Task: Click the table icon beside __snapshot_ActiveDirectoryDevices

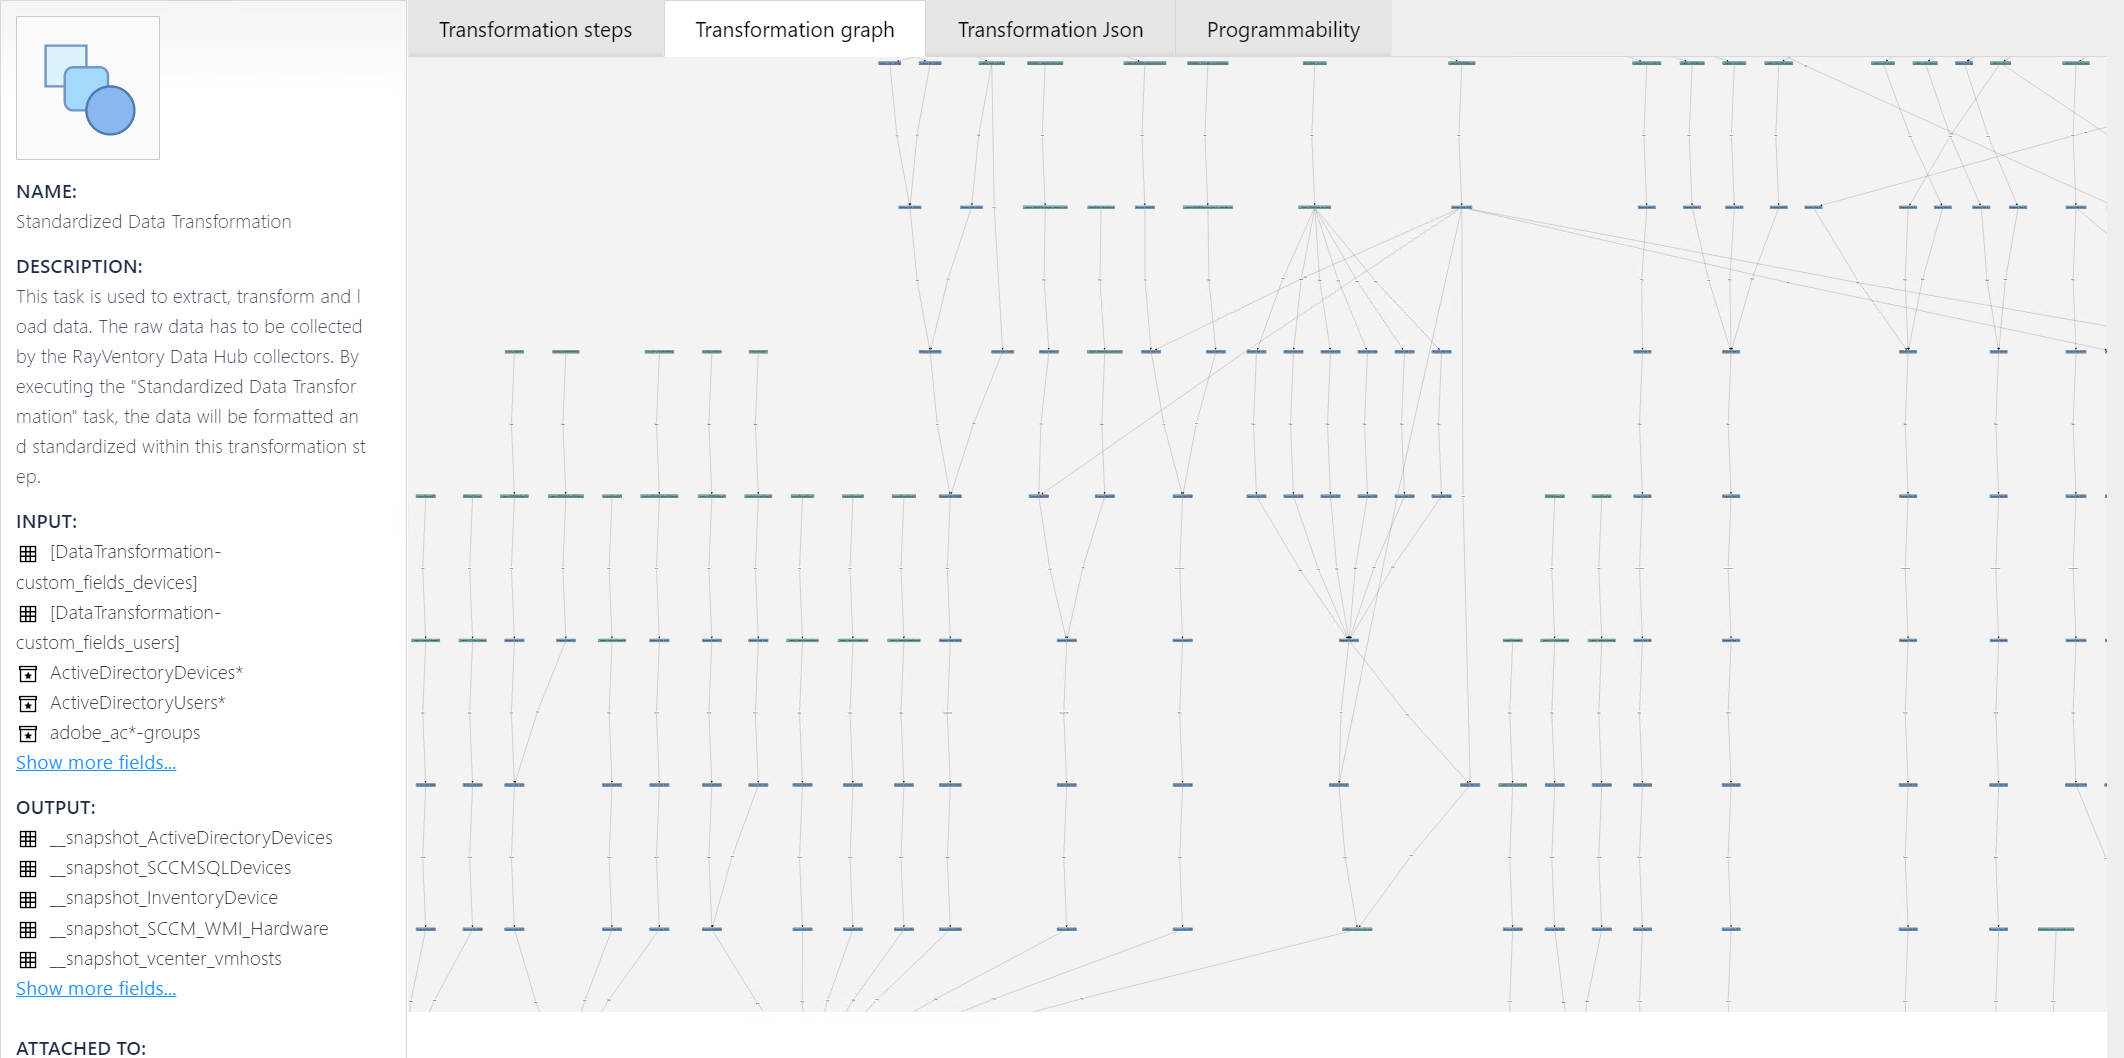Action: (27, 839)
